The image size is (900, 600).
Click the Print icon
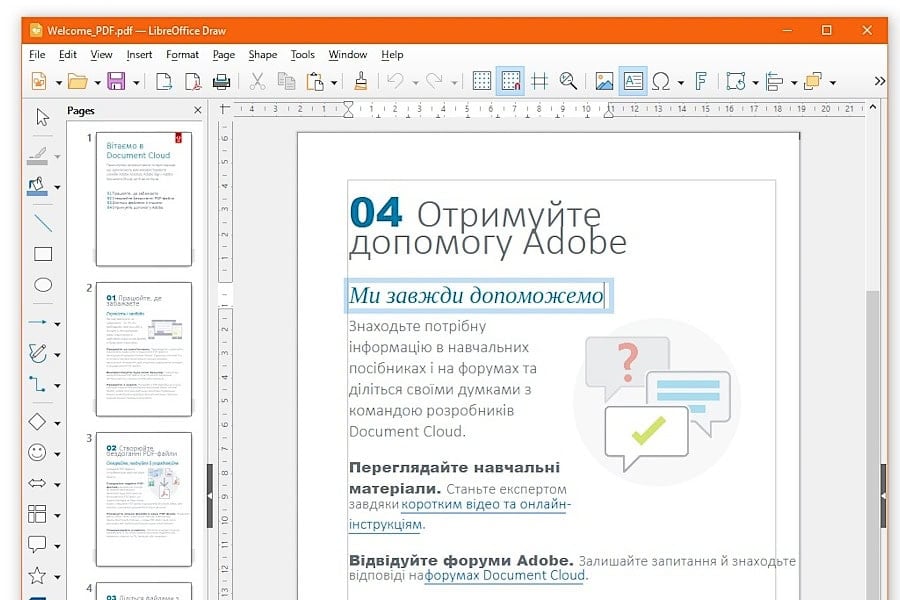[x=222, y=82]
